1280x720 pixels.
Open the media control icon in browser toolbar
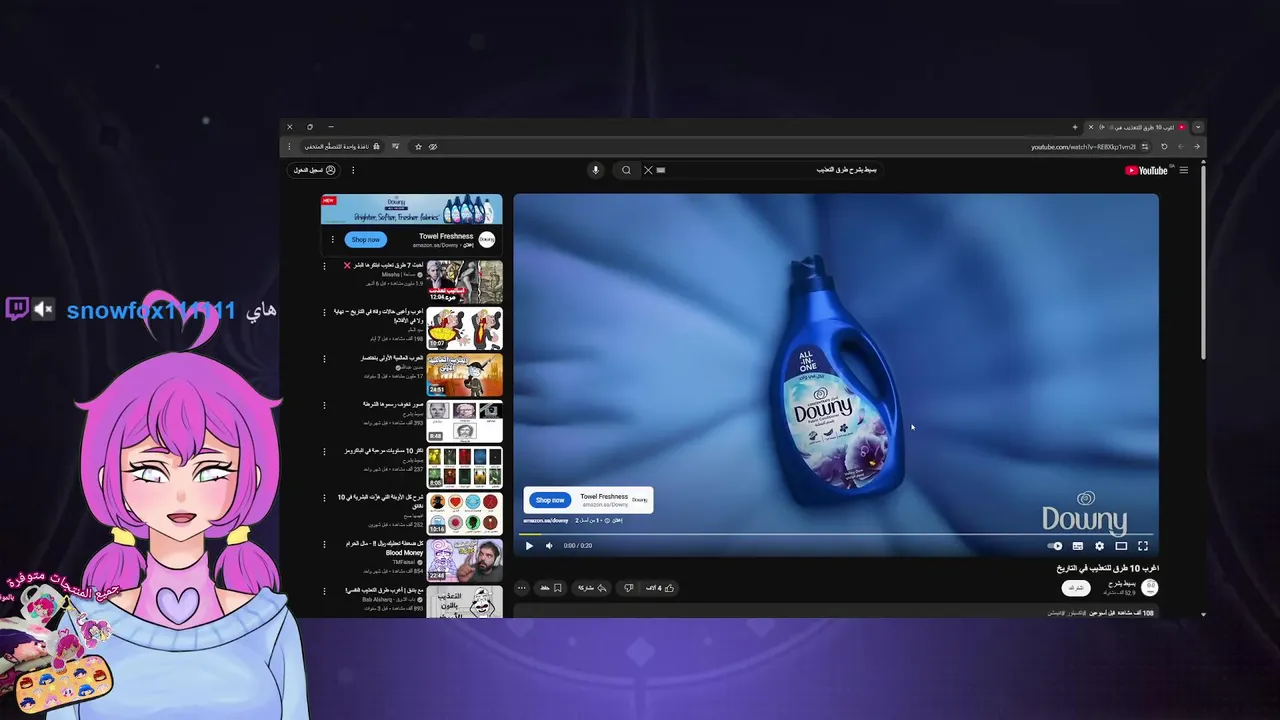click(x=396, y=147)
